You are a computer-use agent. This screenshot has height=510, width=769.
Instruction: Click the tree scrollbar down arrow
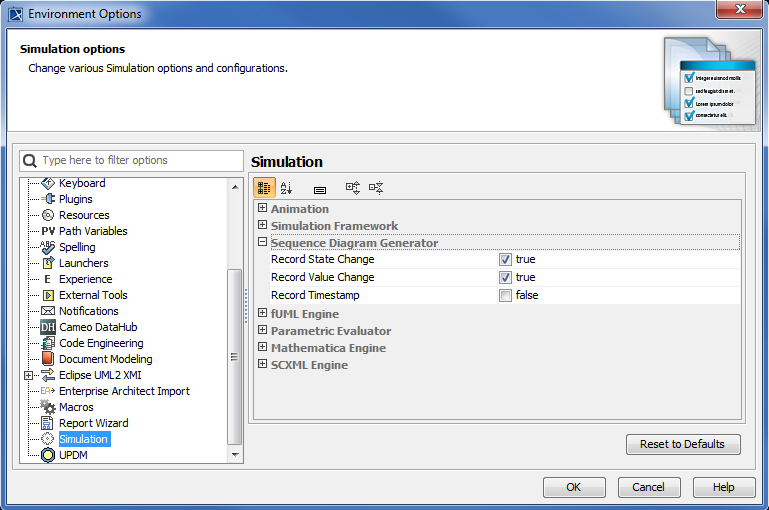click(235, 455)
